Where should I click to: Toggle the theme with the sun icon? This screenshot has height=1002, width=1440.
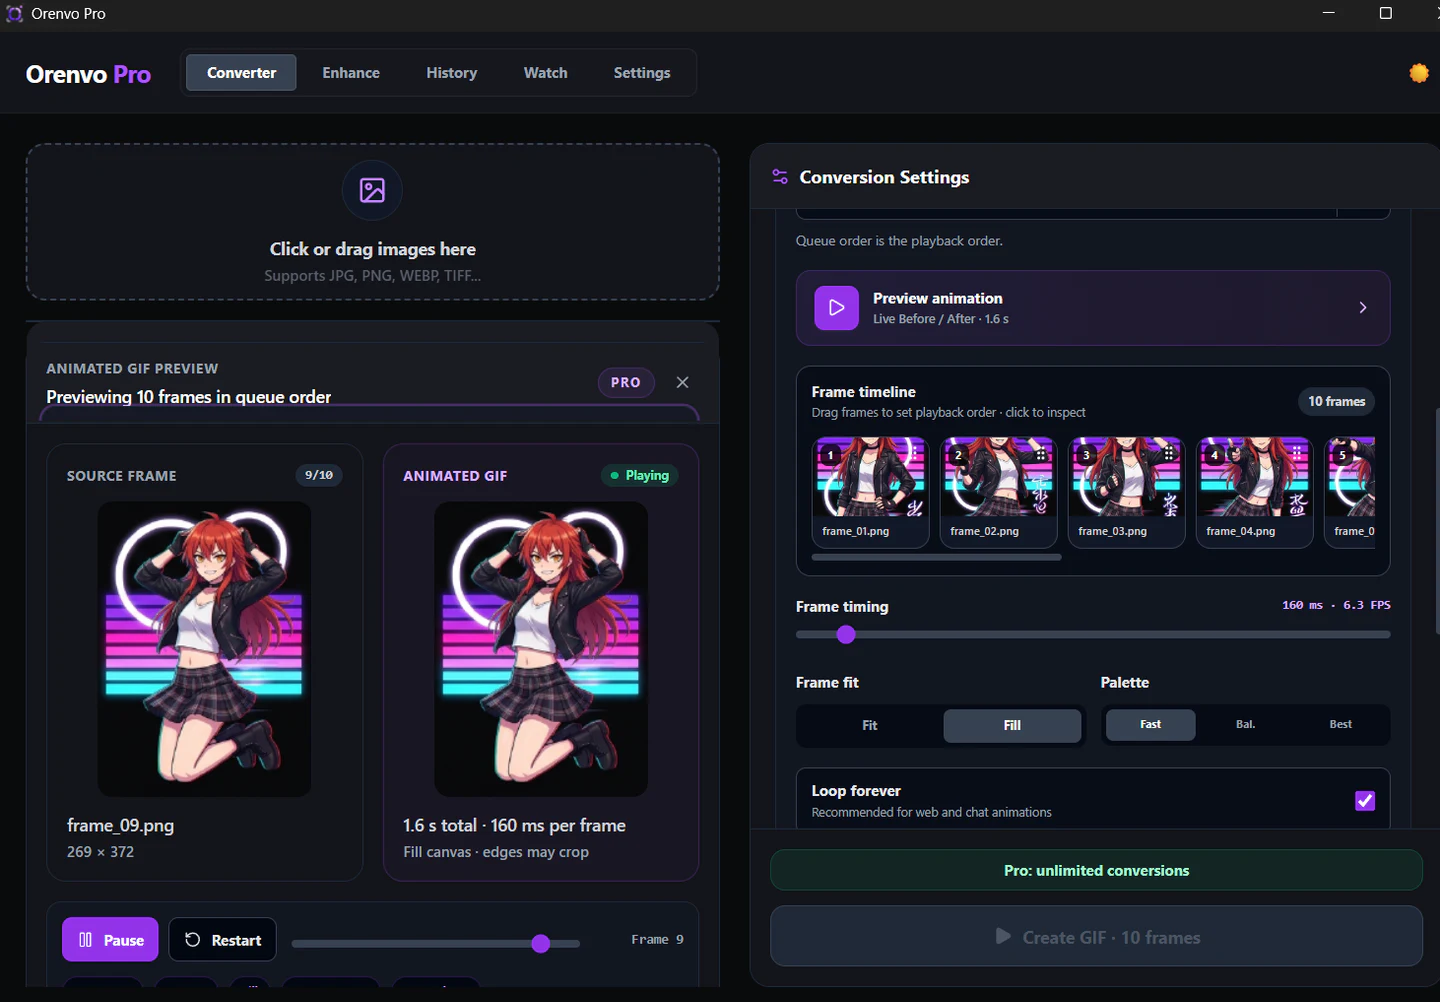coord(1419,73)
